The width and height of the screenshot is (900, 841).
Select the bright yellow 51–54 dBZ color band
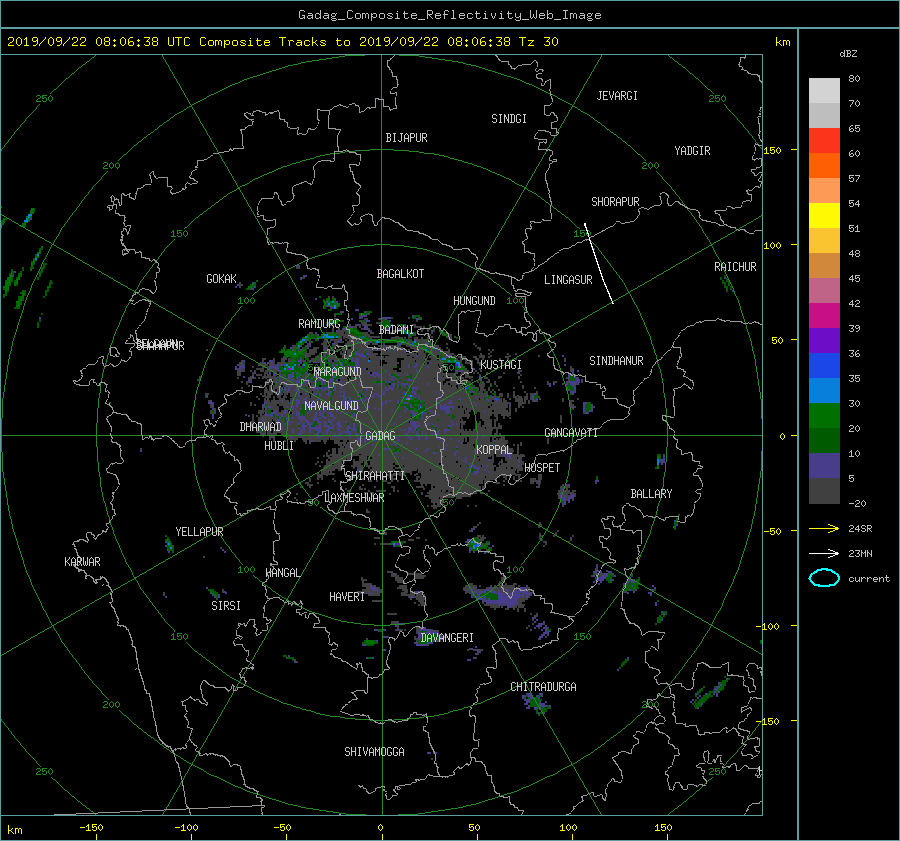[x=824, y=215]
